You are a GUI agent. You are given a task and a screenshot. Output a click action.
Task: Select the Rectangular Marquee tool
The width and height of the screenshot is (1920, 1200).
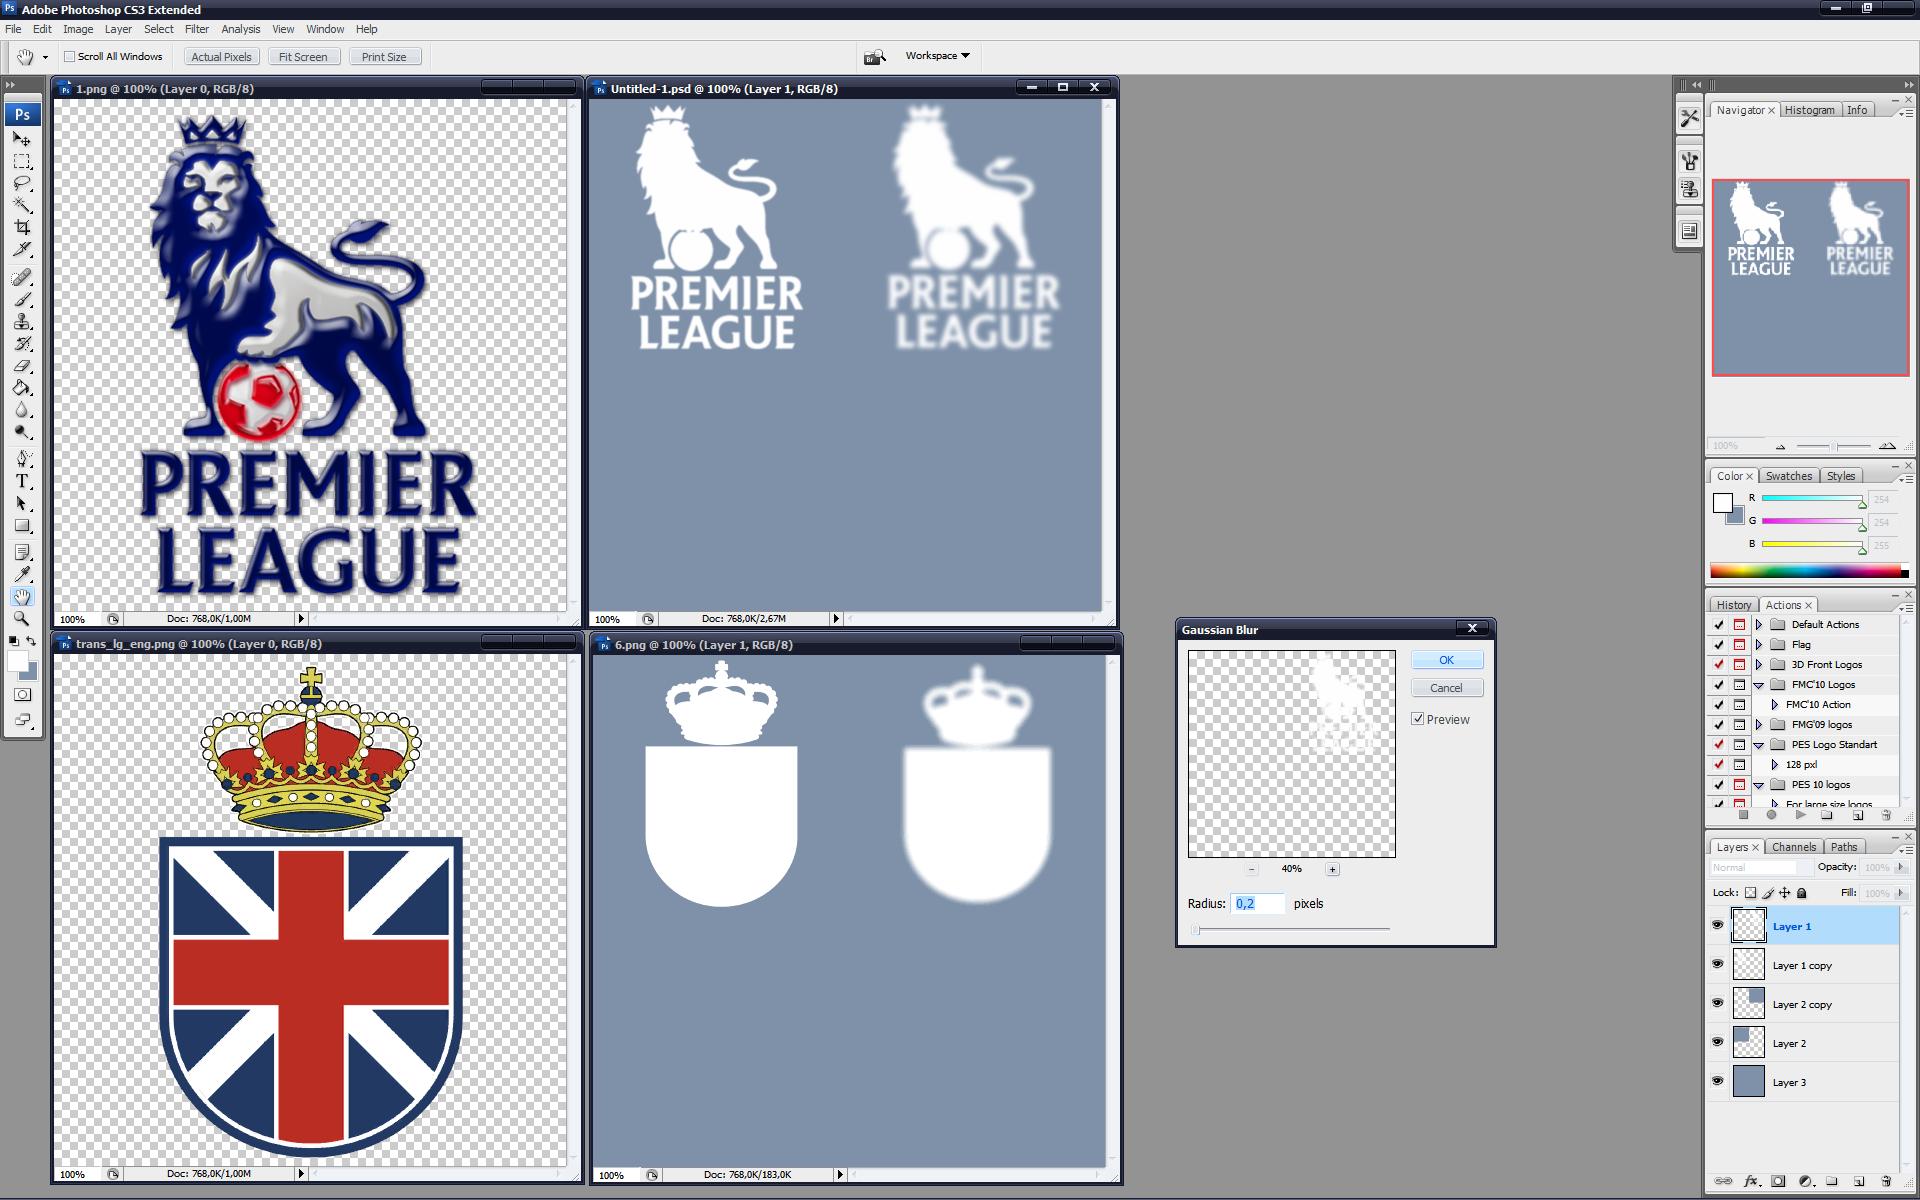point(22,161)
